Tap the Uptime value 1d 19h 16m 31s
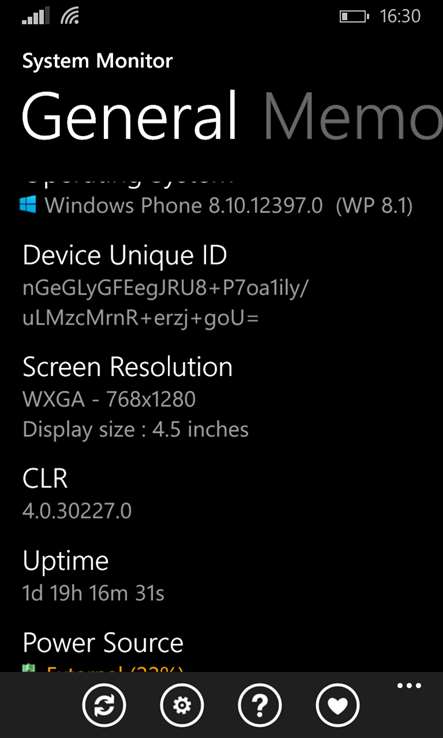 coord(94,594)
